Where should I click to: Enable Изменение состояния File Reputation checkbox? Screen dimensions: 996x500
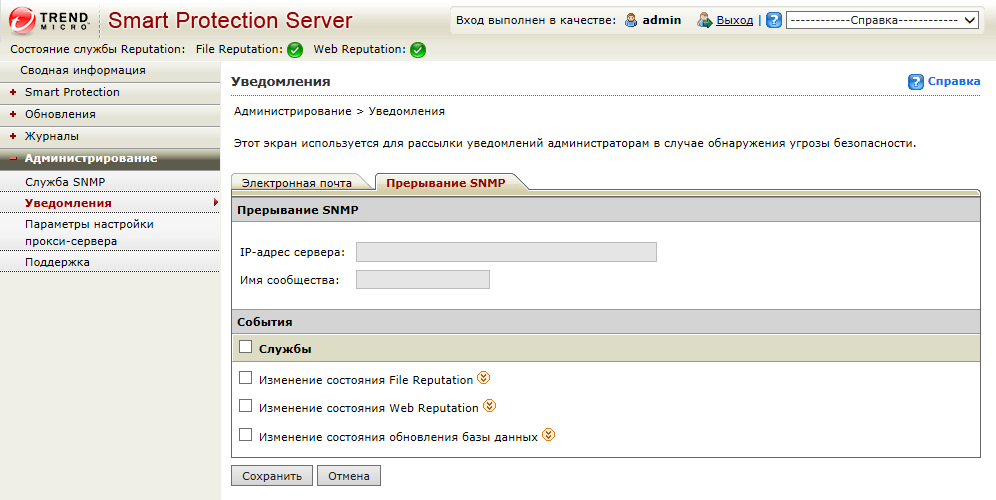tap(246, 378)
